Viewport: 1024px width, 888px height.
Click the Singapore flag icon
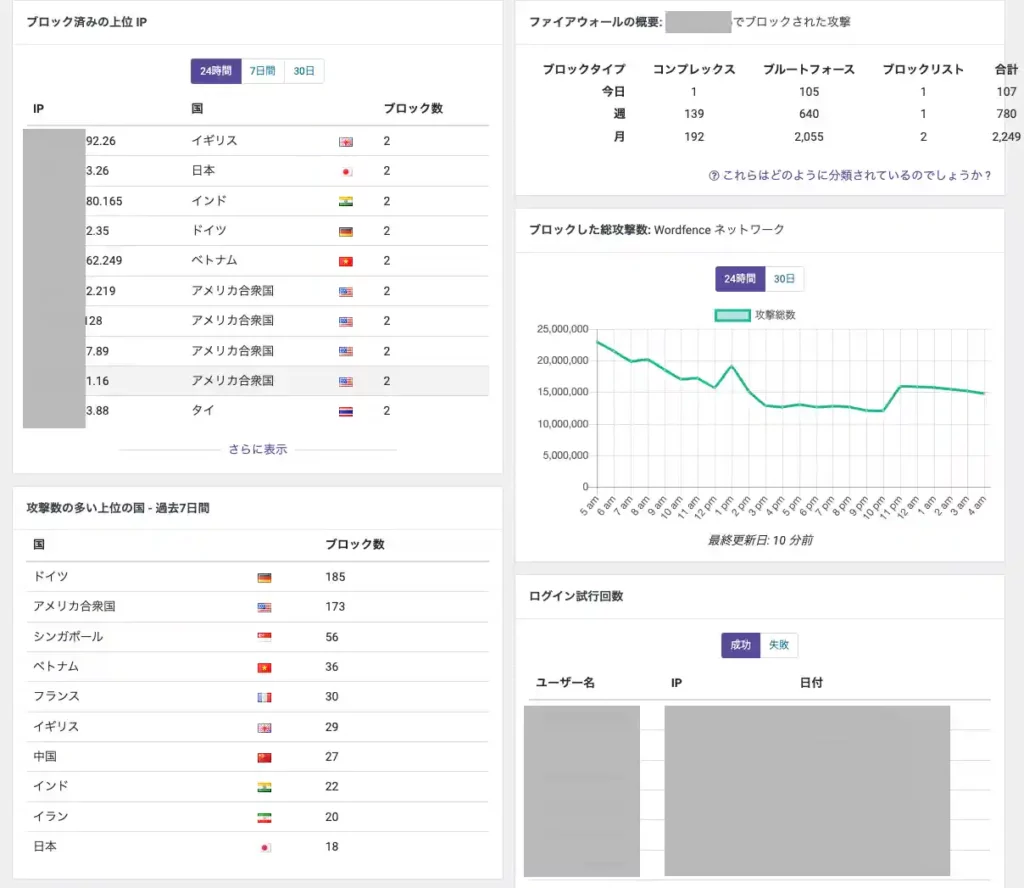point(264,637)
